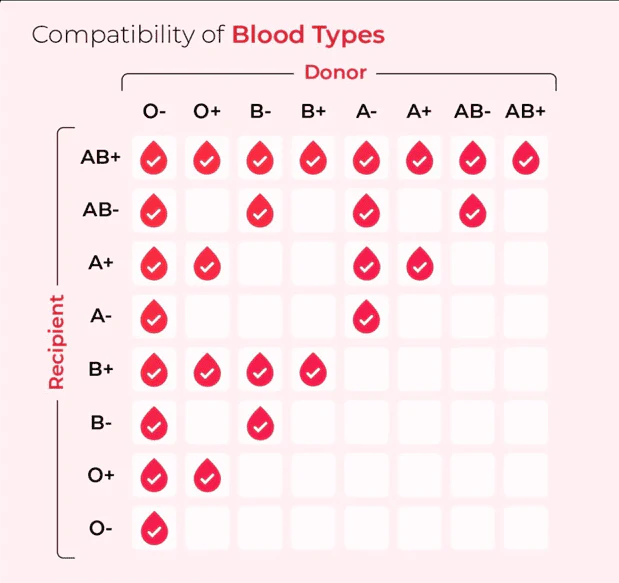This screenshot has width=619, height=583.
Task: Click the O+ recipient, O+ donor blood drop
Action: coord(206,477)
